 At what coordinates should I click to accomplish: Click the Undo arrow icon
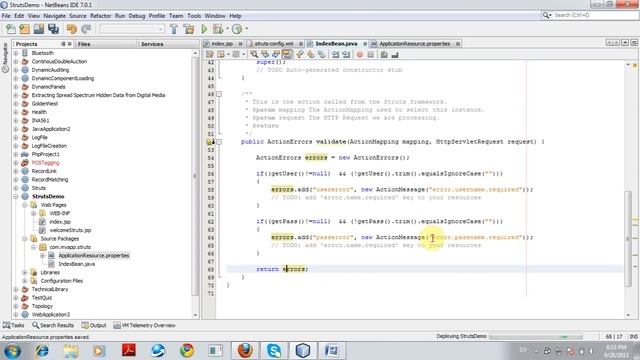pos(72,29)
